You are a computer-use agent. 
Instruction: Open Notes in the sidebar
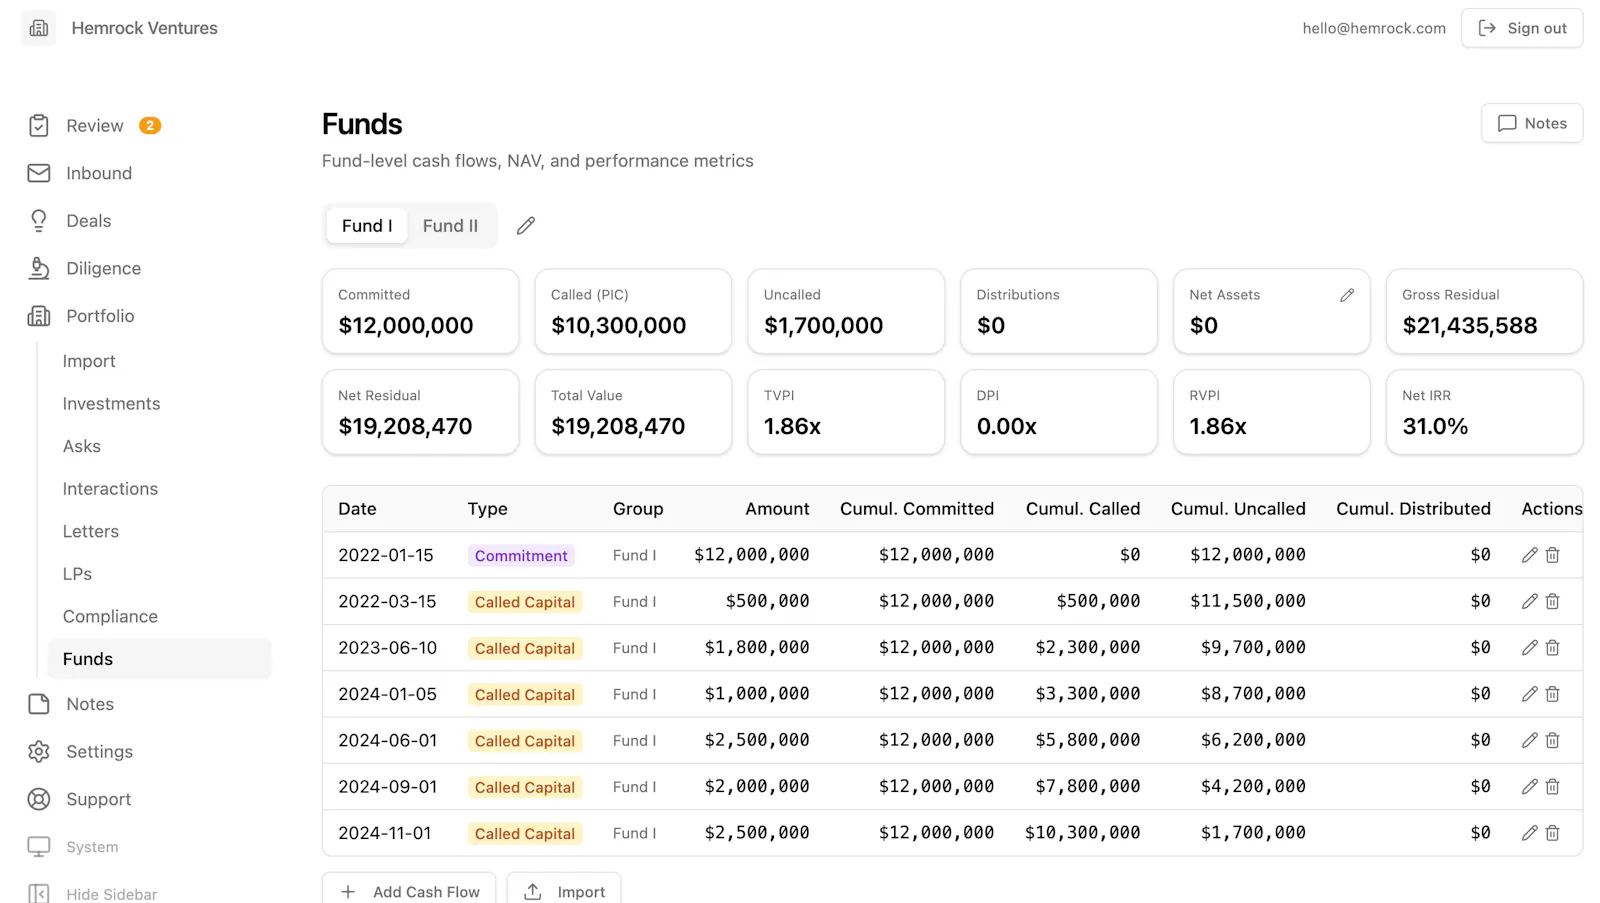90,704
